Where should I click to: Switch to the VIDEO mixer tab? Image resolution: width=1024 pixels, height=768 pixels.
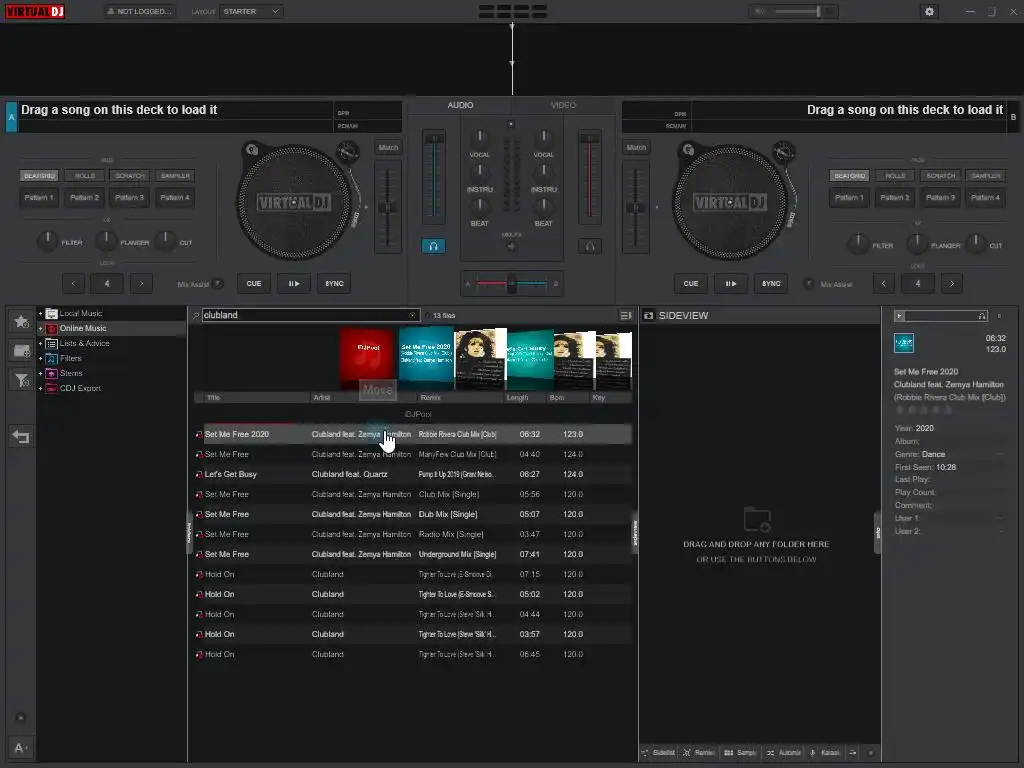[563, 105]
